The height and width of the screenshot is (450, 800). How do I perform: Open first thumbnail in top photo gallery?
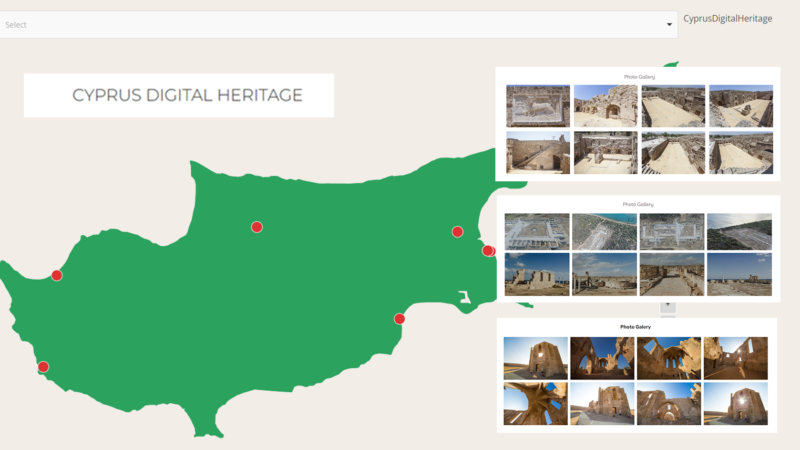[x=538, y=106]
